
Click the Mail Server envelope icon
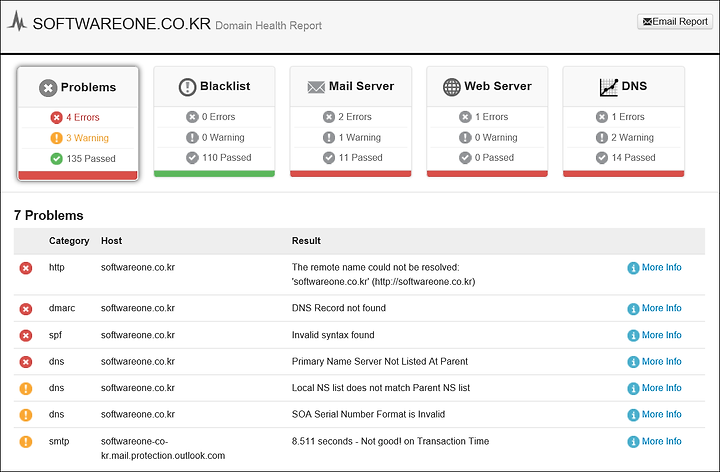316,87
